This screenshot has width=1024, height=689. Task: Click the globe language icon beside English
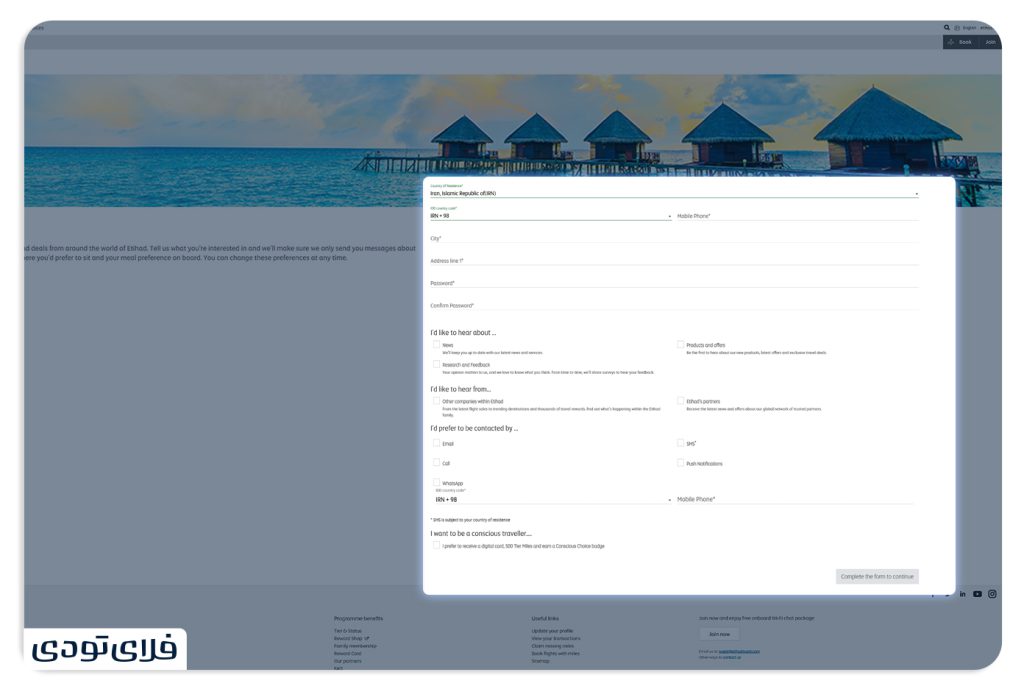point(957,27)
